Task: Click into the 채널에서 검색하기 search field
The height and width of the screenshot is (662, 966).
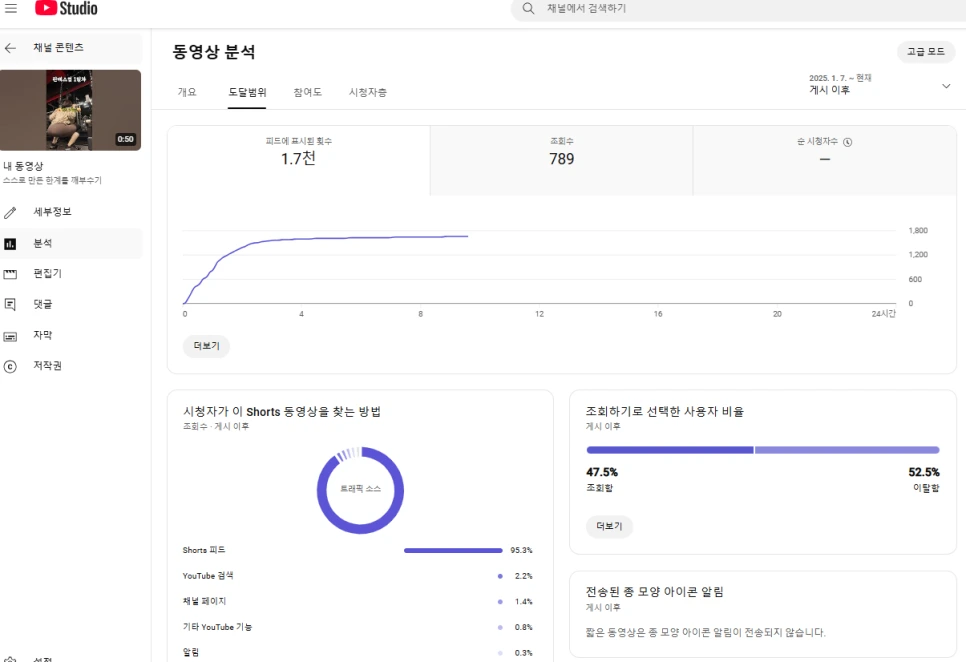Action: pos(739,9)
